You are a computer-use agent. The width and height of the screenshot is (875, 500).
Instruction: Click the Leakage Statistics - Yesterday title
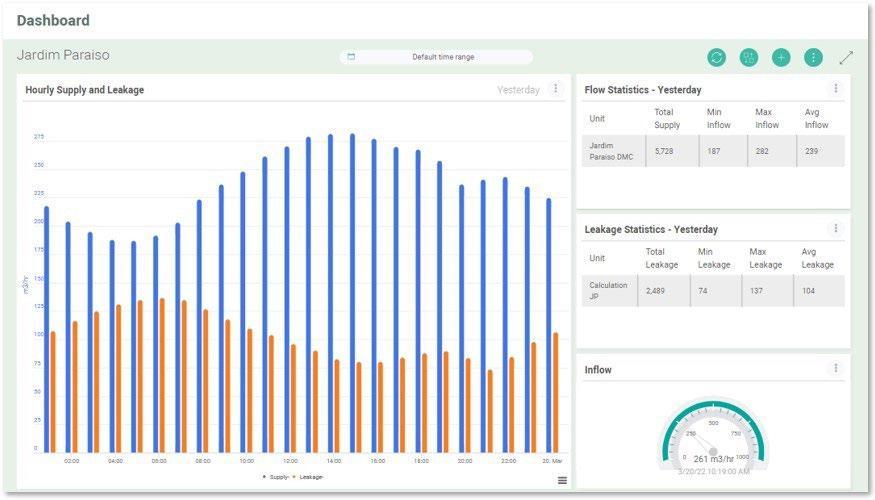[651, 229]
